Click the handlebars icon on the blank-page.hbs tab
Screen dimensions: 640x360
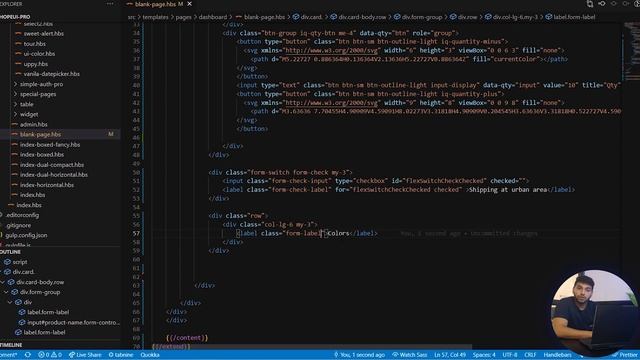pos(130,4)
